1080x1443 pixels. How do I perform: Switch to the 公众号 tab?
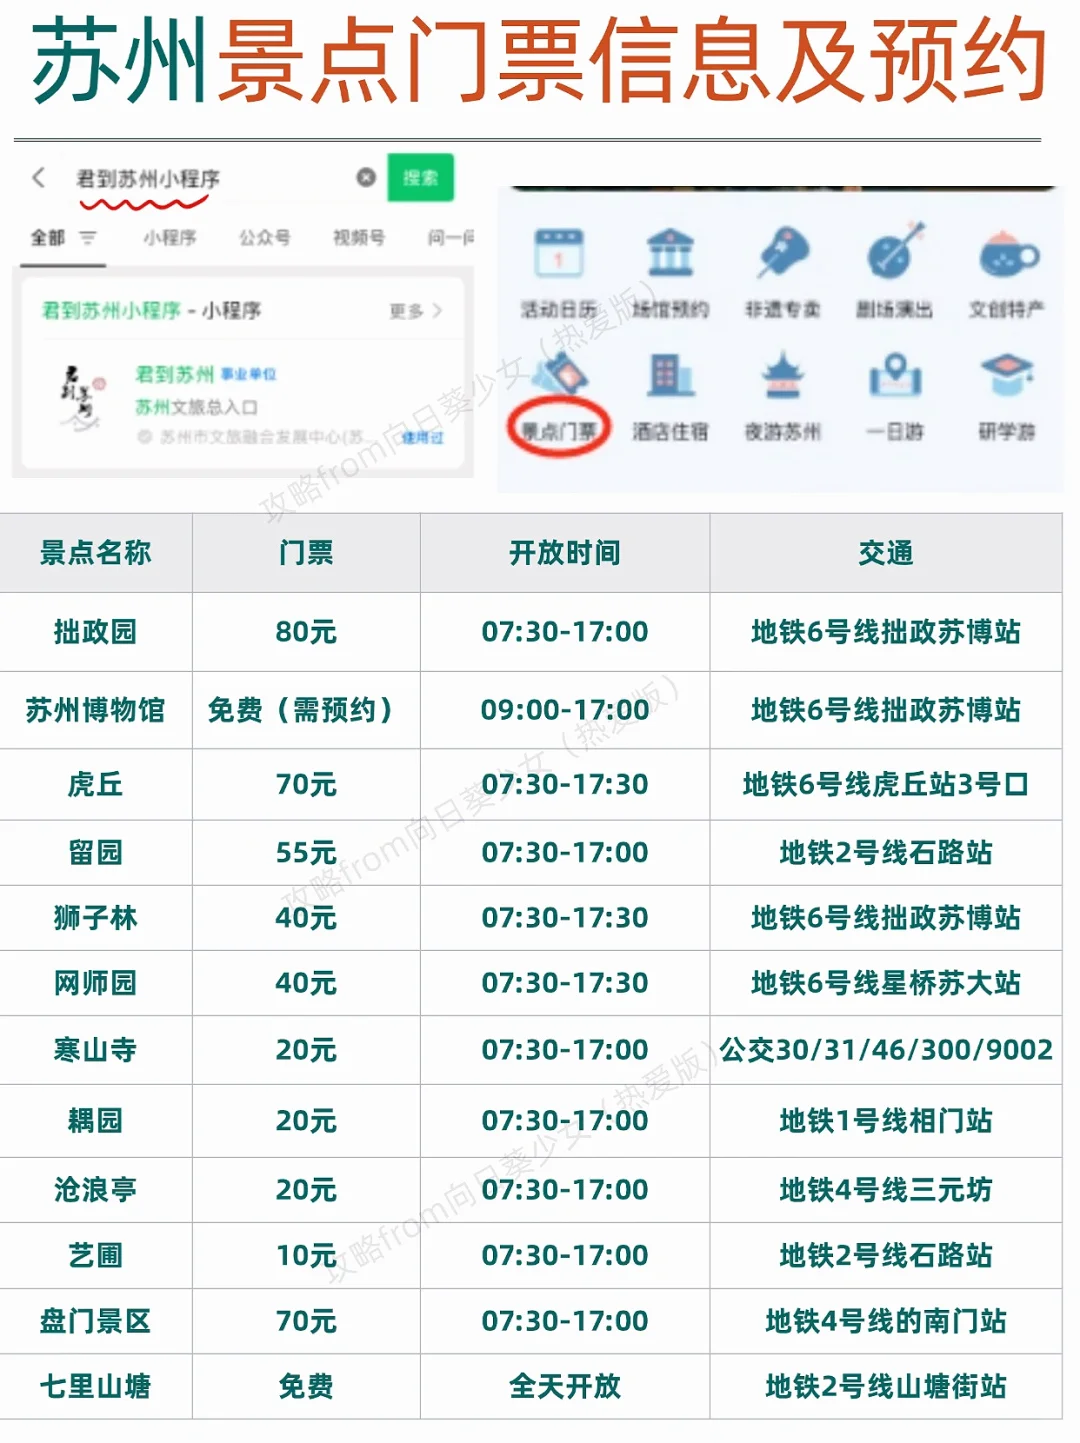(264, 237)
